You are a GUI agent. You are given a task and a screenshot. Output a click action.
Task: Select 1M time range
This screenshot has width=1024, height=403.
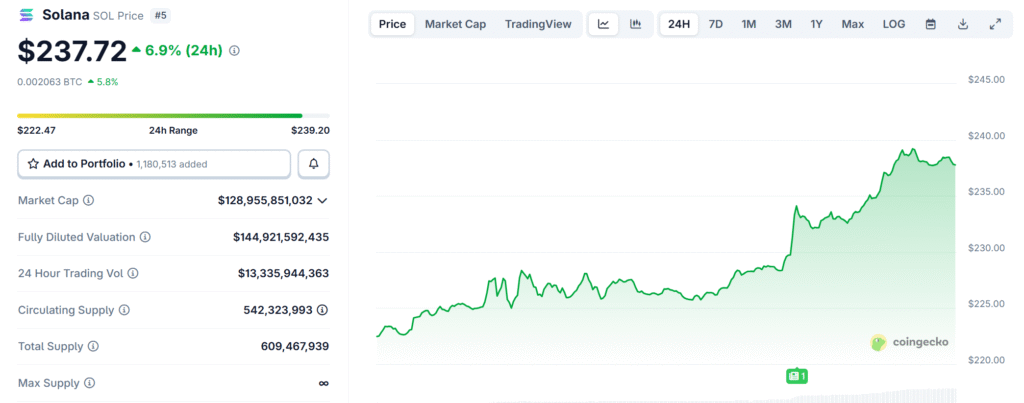pos(748,24)
